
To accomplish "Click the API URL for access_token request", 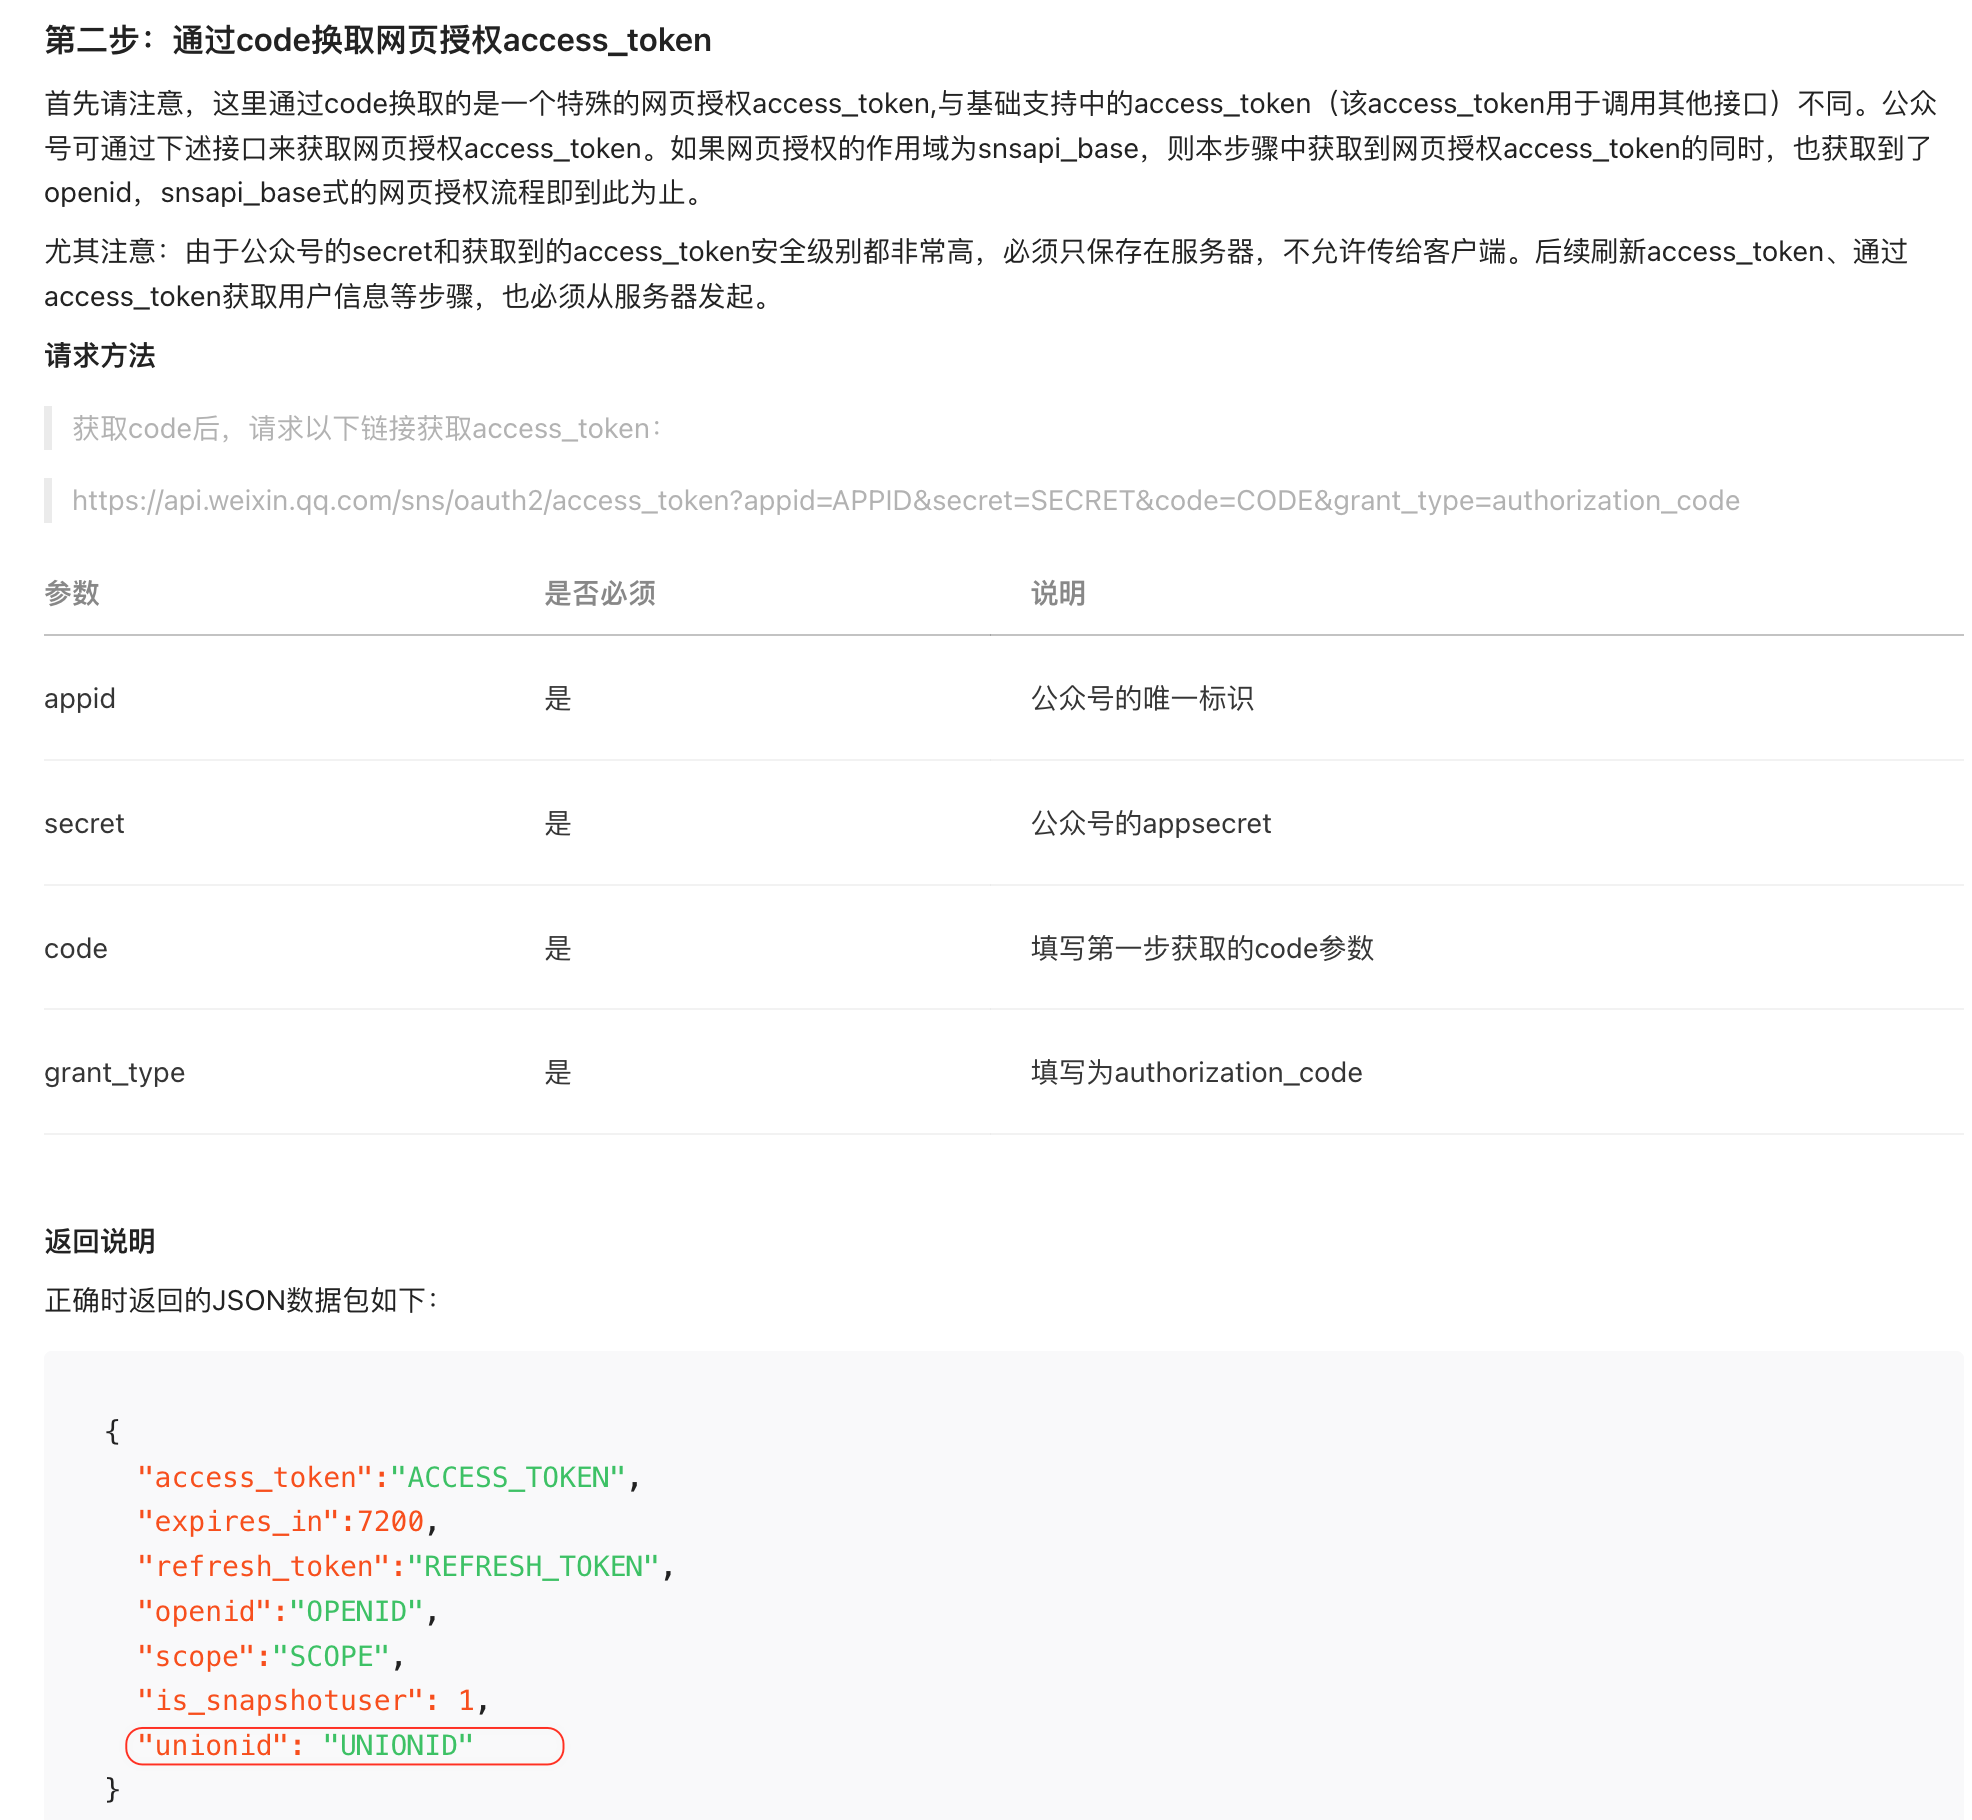I will click(x=905, y=500).
